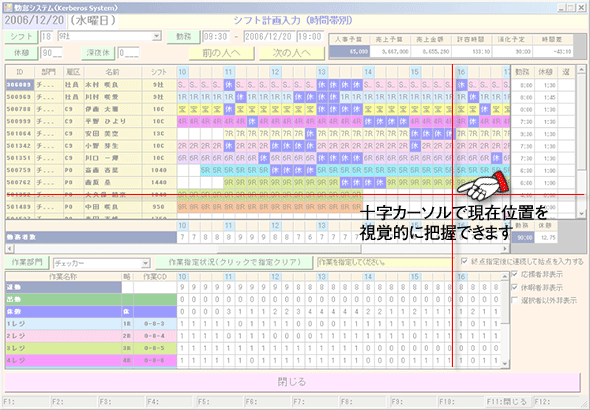Click the F11:閉じる function key label

pos(507,402)
